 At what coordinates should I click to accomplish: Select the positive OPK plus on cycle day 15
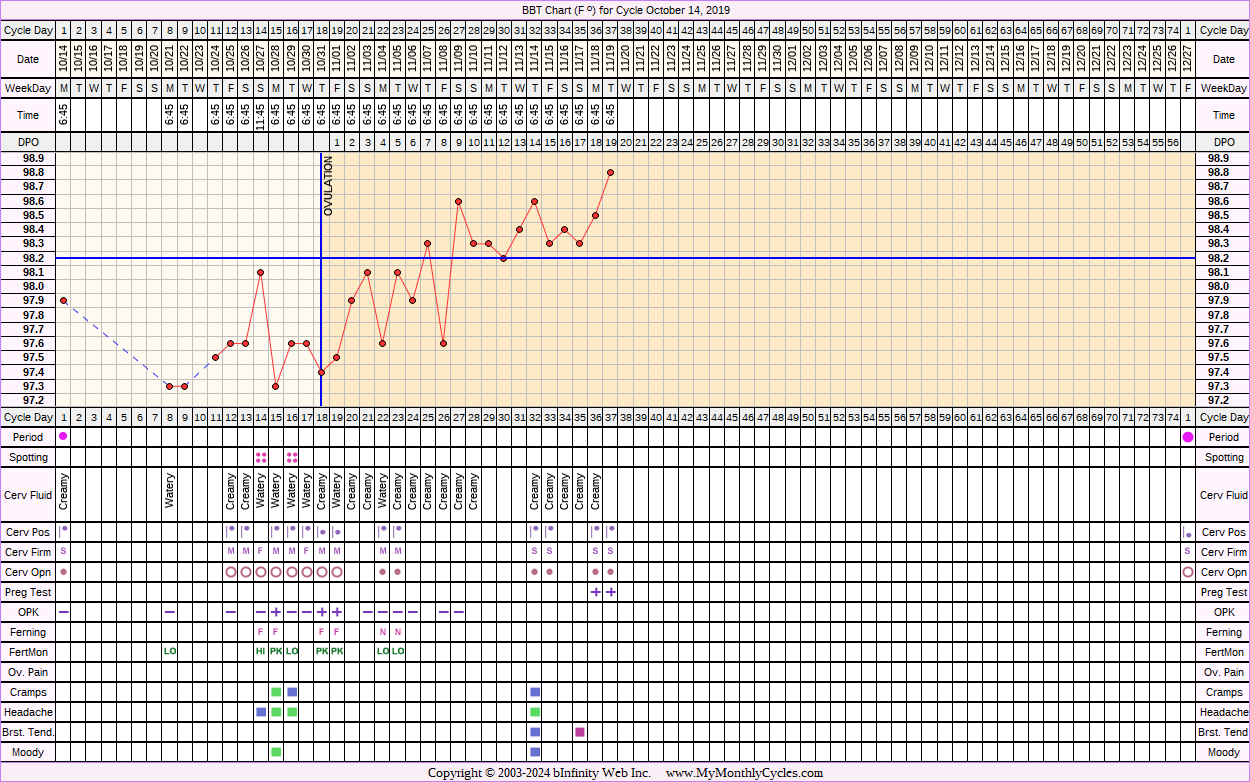(x=276, y=612)
